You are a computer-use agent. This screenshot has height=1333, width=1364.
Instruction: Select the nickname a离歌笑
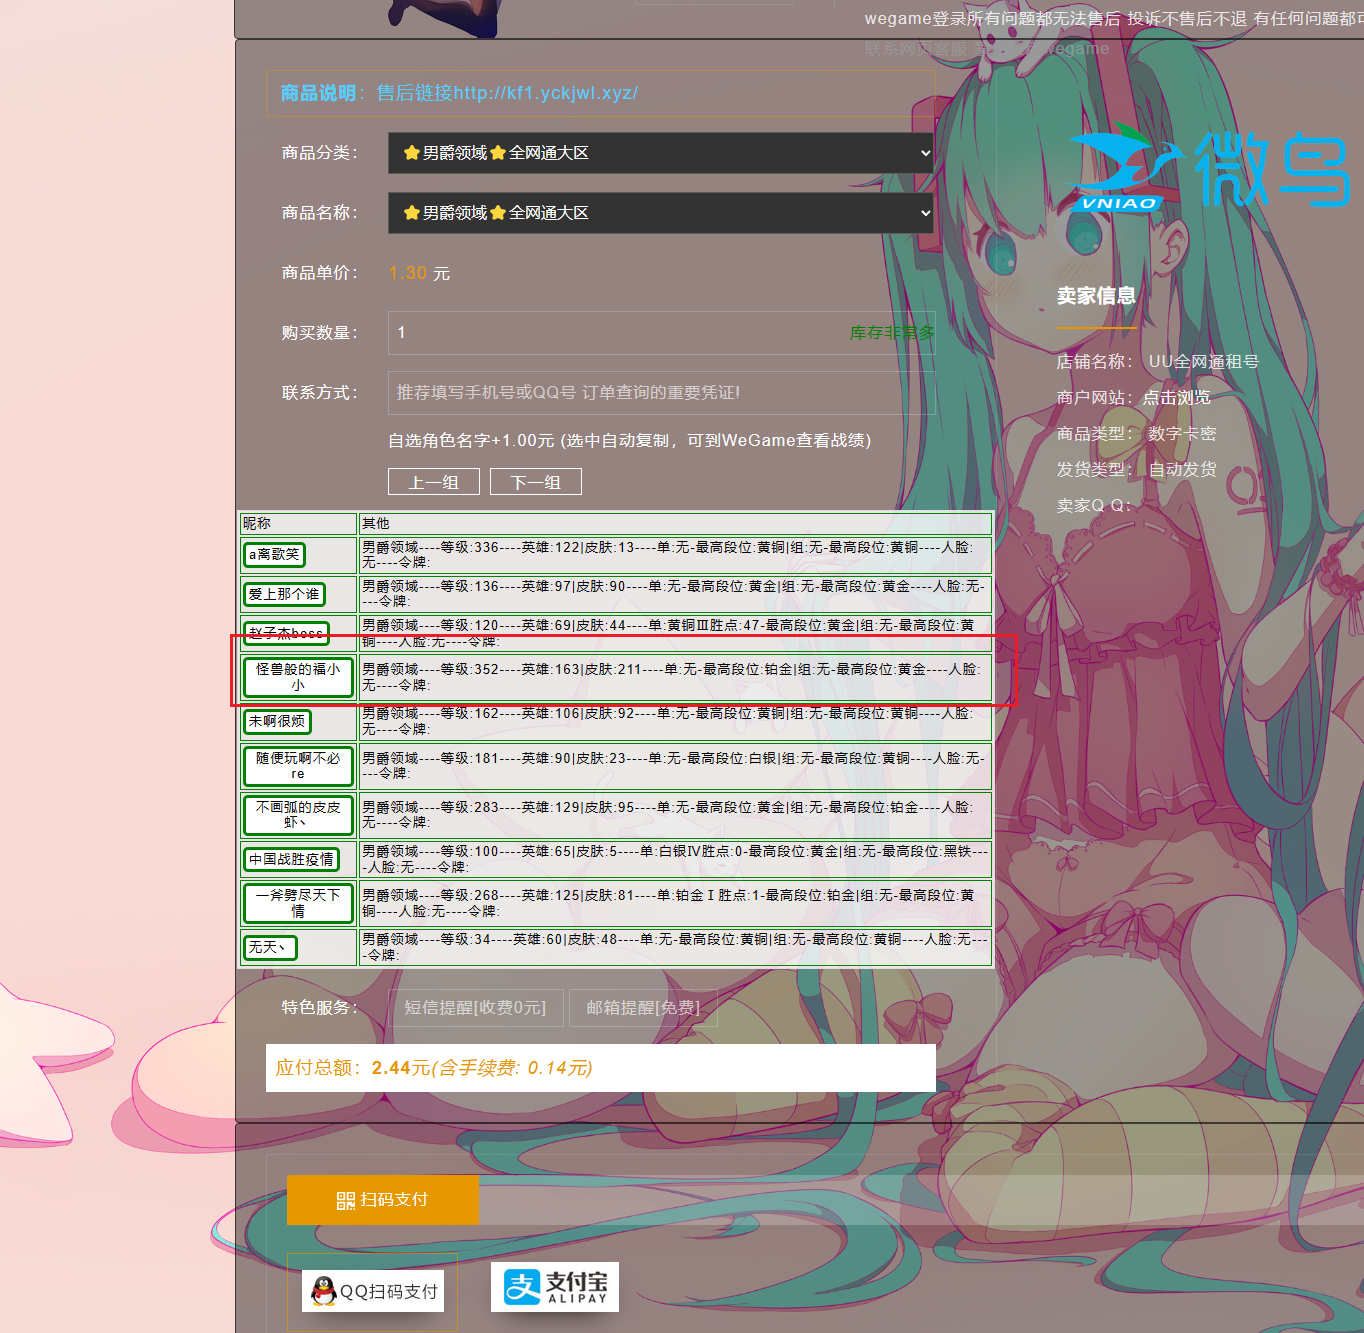point(275,554)
